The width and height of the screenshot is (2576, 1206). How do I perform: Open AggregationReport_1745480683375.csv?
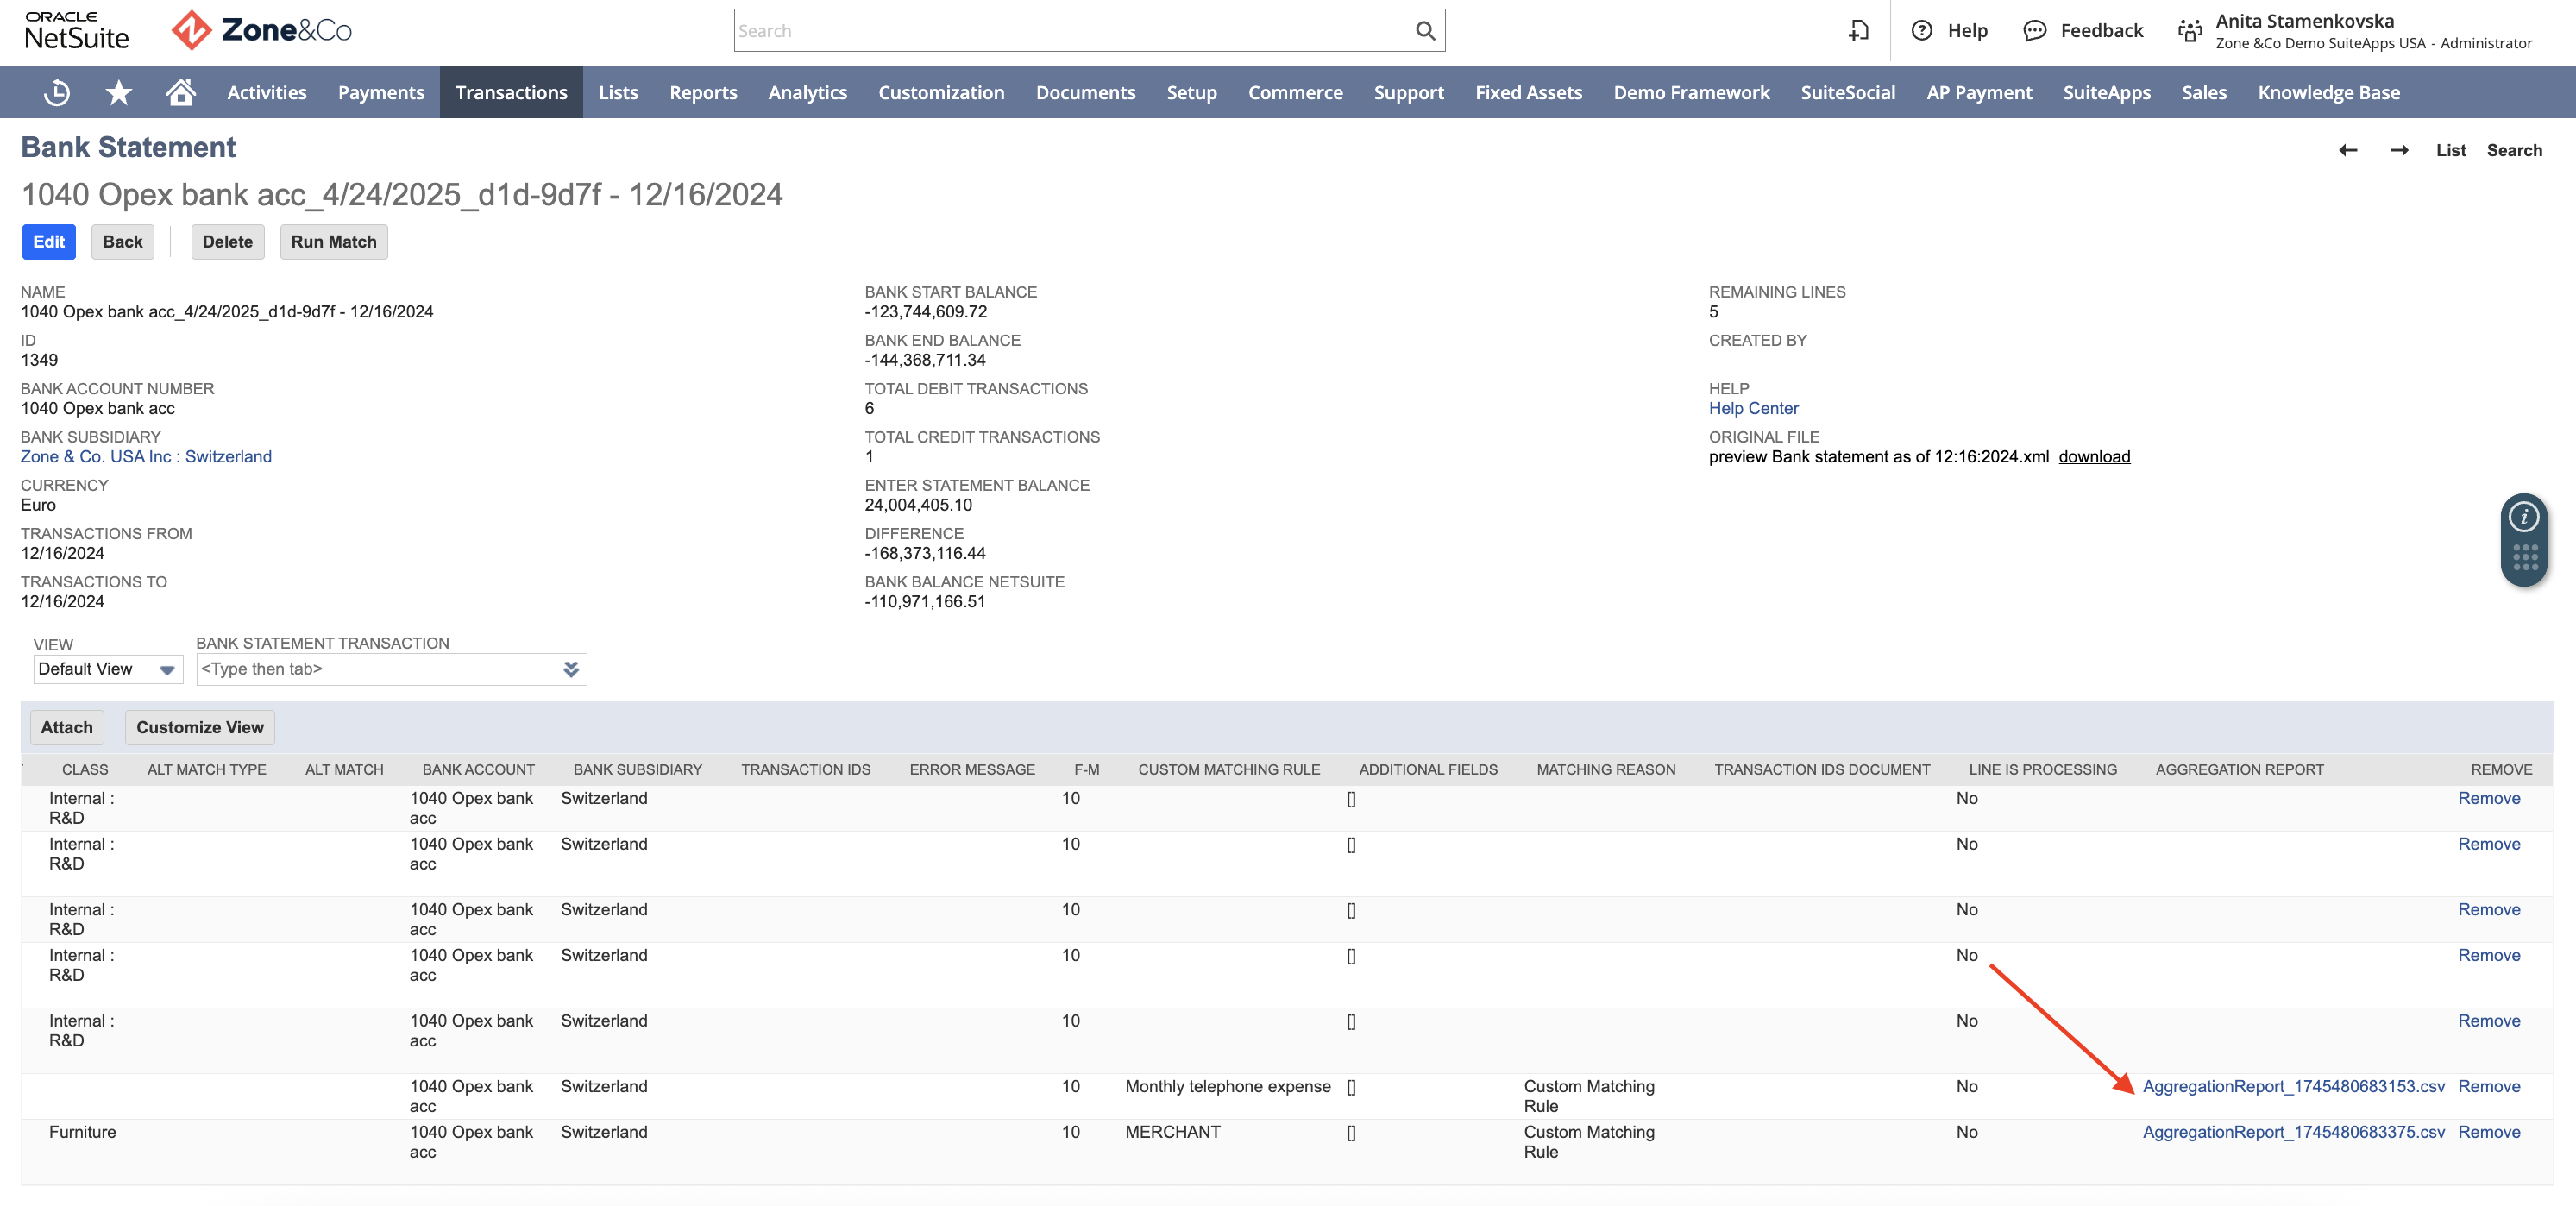click(x=2293, y=1132)
